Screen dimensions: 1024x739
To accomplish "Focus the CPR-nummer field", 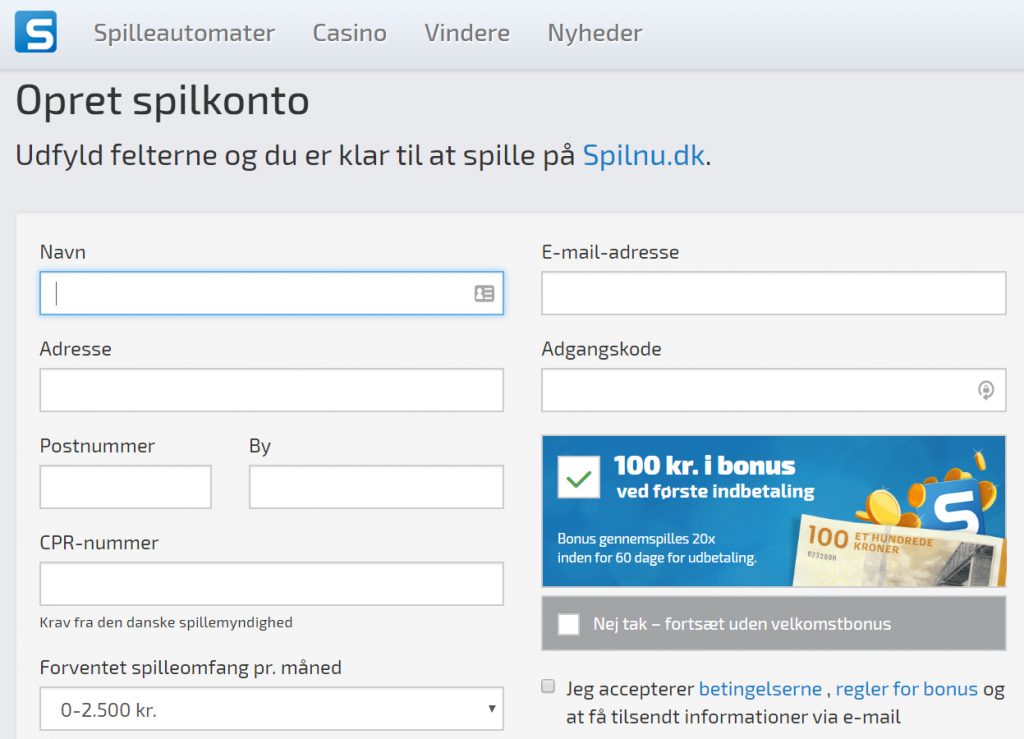I will 272,583.
